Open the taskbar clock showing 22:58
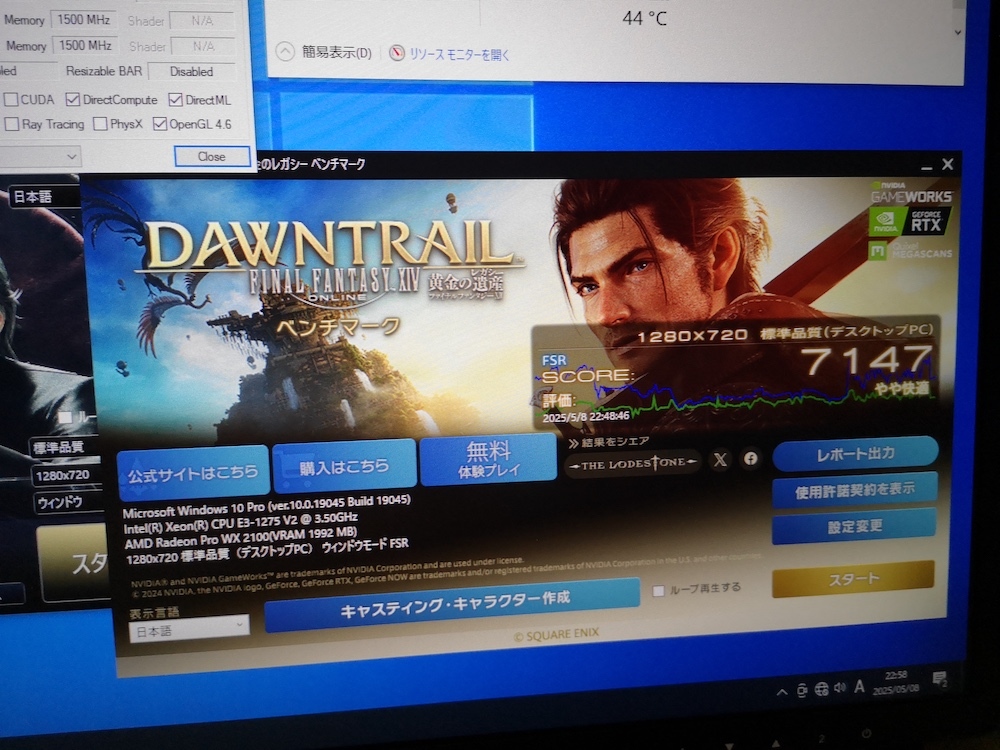The width and height of the screenshot is (1000, 750). coord(895,682)
